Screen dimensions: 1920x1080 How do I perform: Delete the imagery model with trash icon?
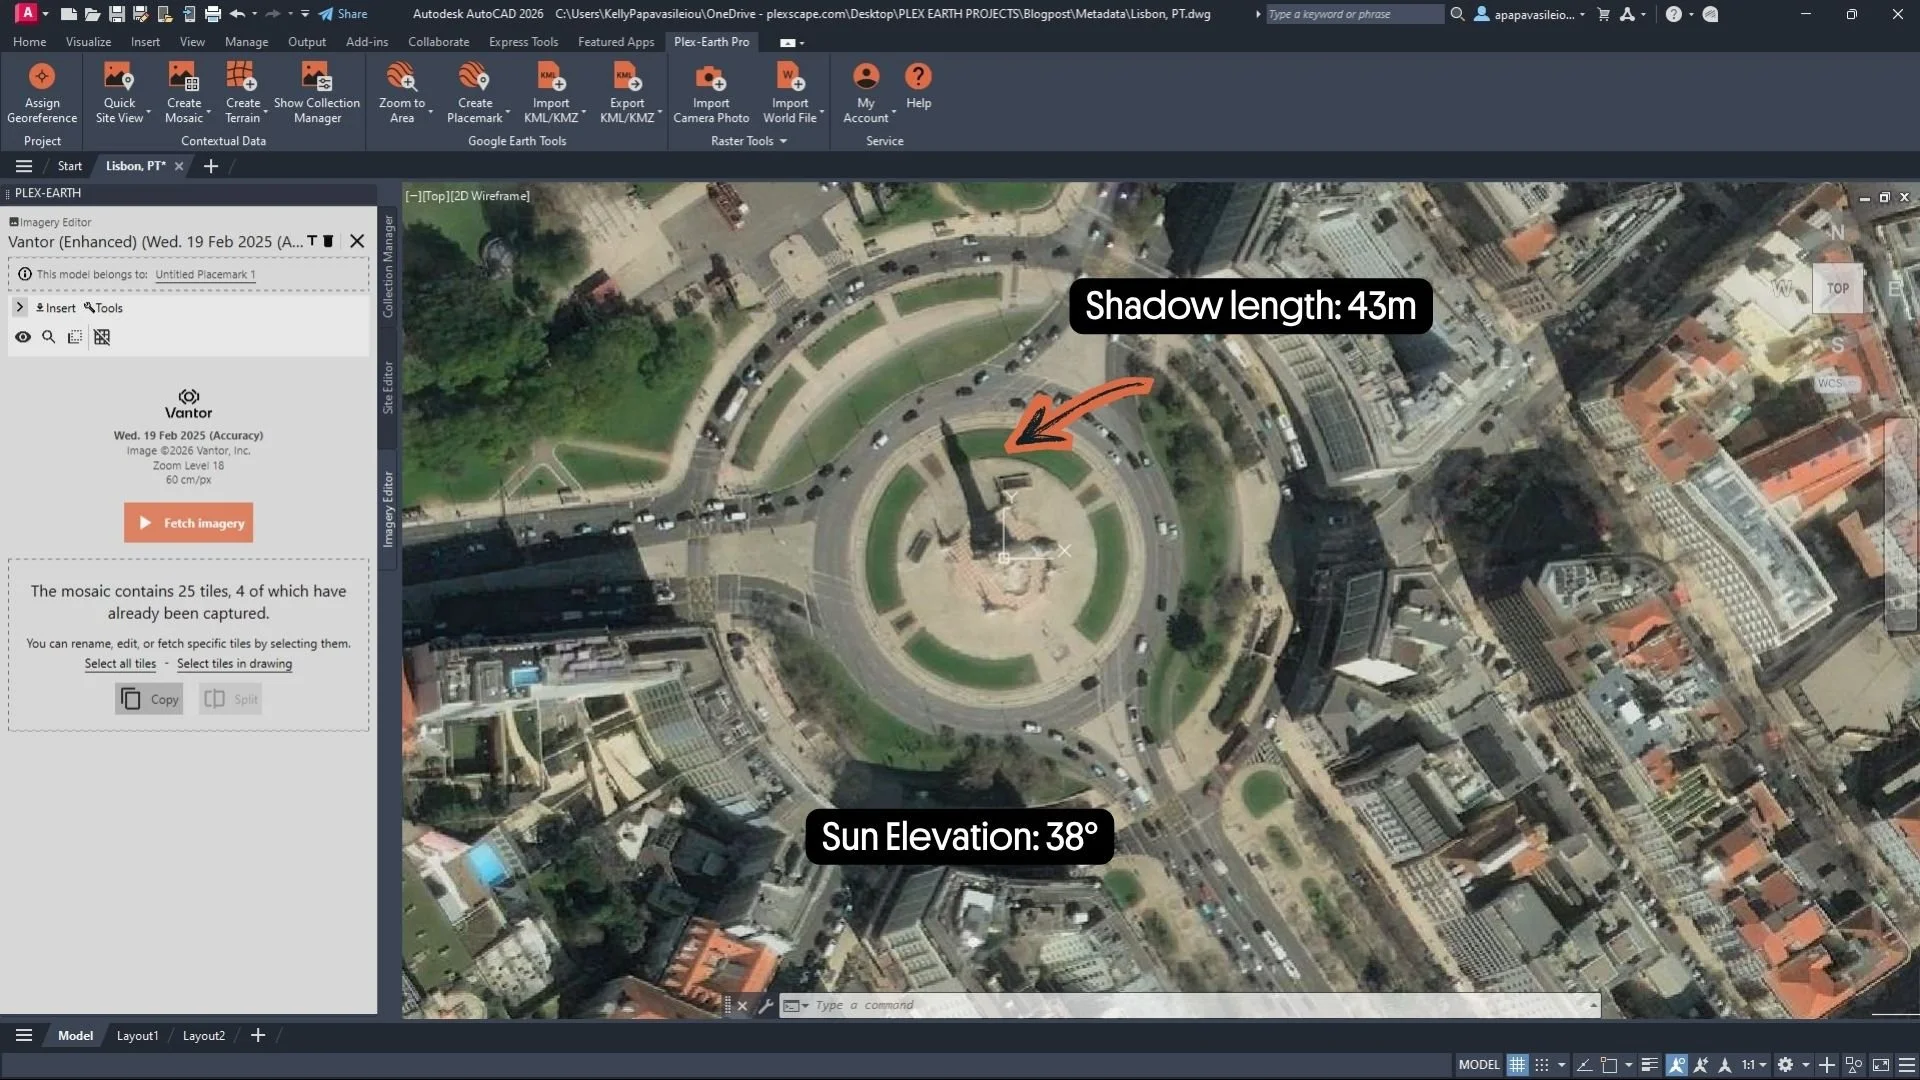pos(328,241)
